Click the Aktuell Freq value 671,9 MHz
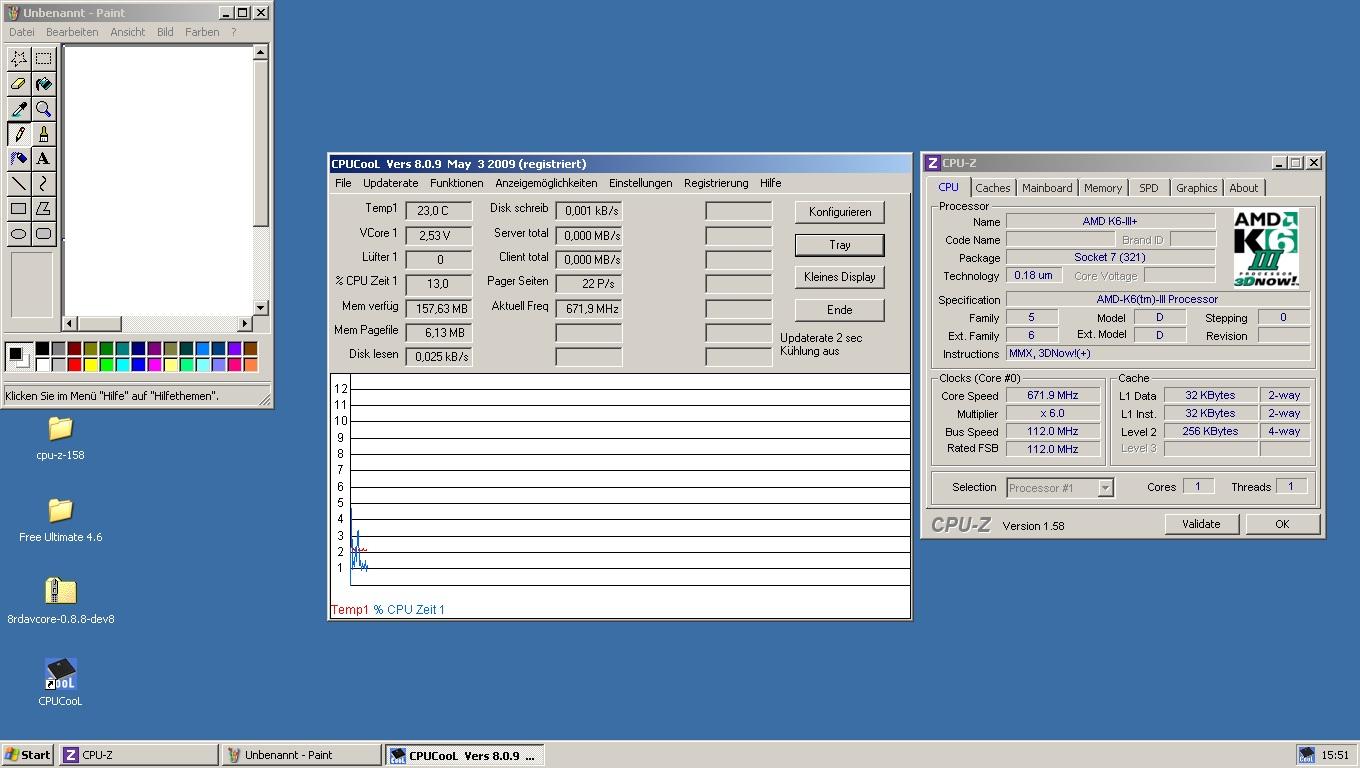The height and width of the screenshot is (768, 1360). coord(589,309)
